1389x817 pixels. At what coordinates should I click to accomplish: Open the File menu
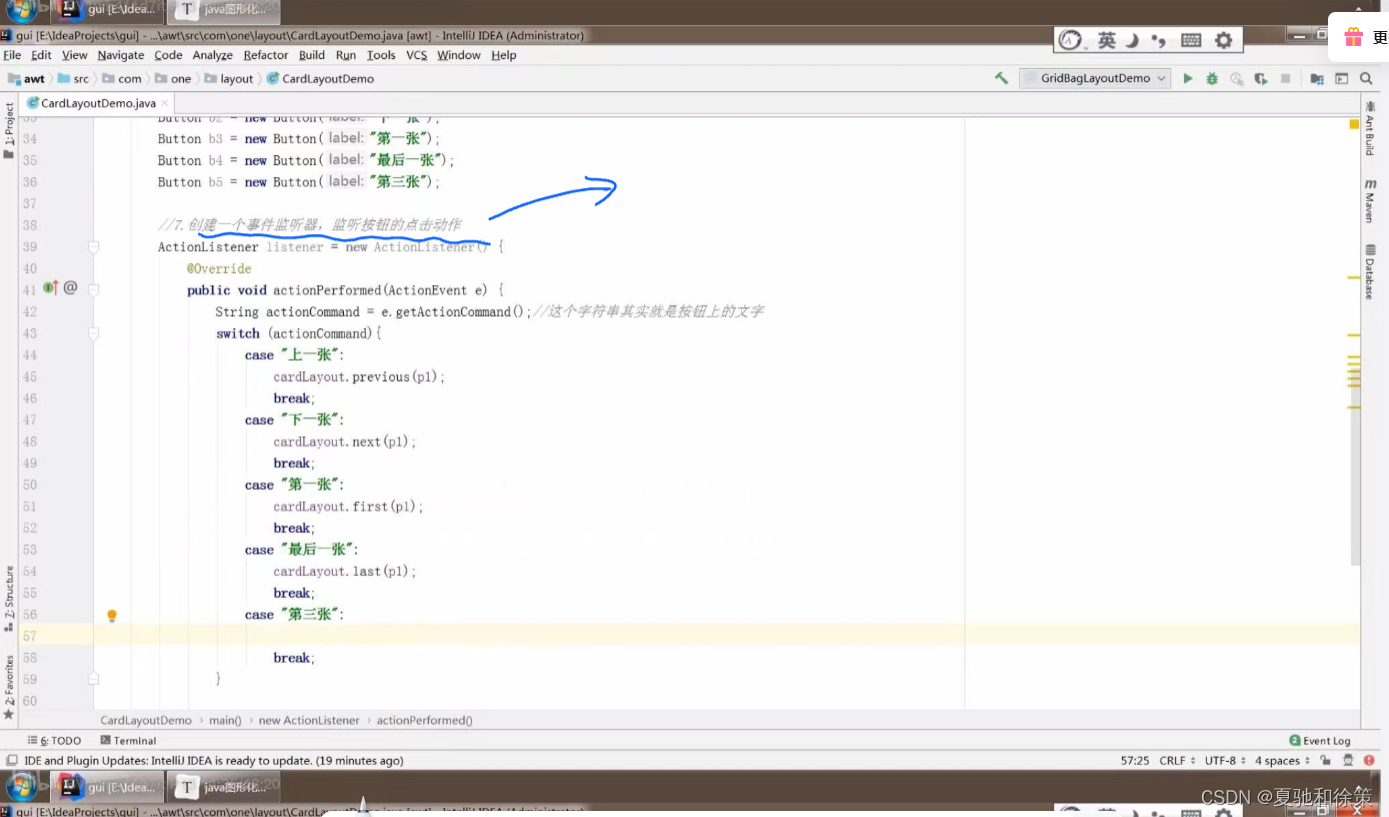pyautogui.click(x=12, y=55)
